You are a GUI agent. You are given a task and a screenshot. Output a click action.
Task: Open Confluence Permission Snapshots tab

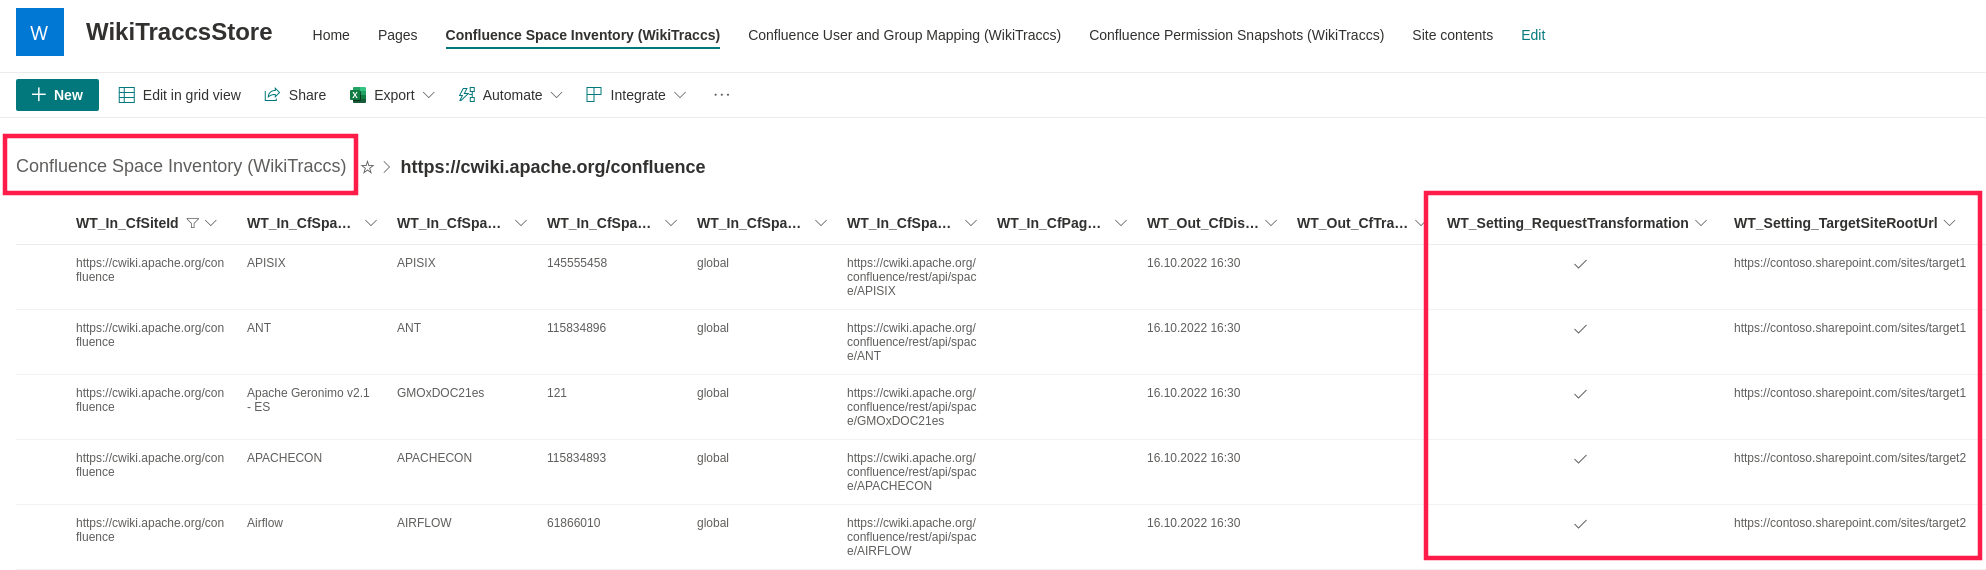click(x=1237, y=35)
